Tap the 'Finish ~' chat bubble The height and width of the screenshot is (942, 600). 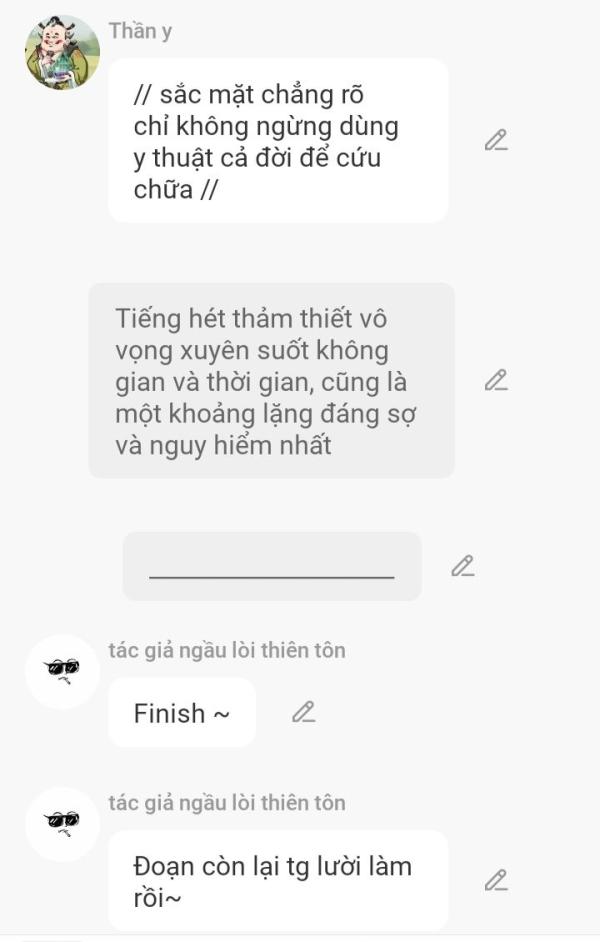(181, 713)
